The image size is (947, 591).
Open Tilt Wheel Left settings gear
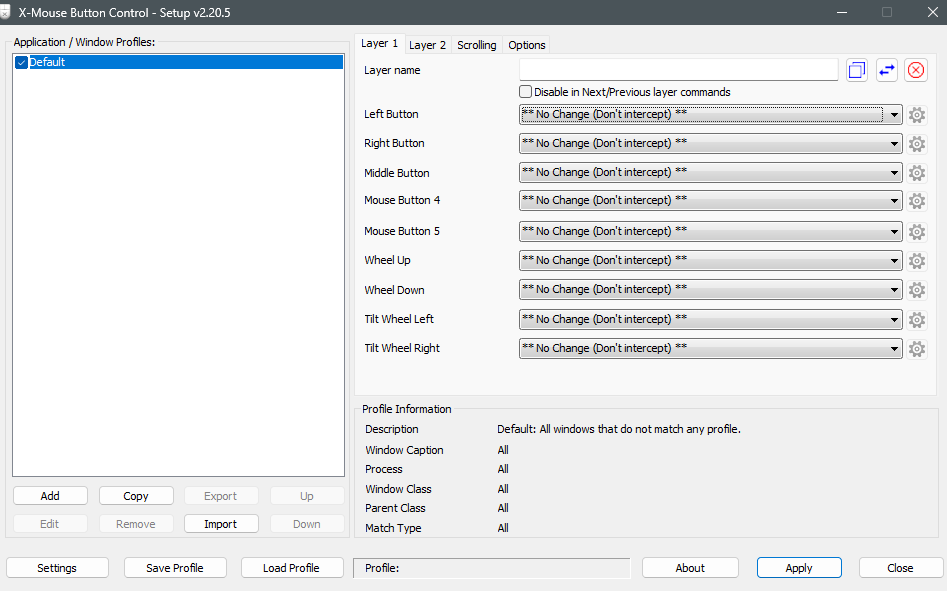pos(917,319)
